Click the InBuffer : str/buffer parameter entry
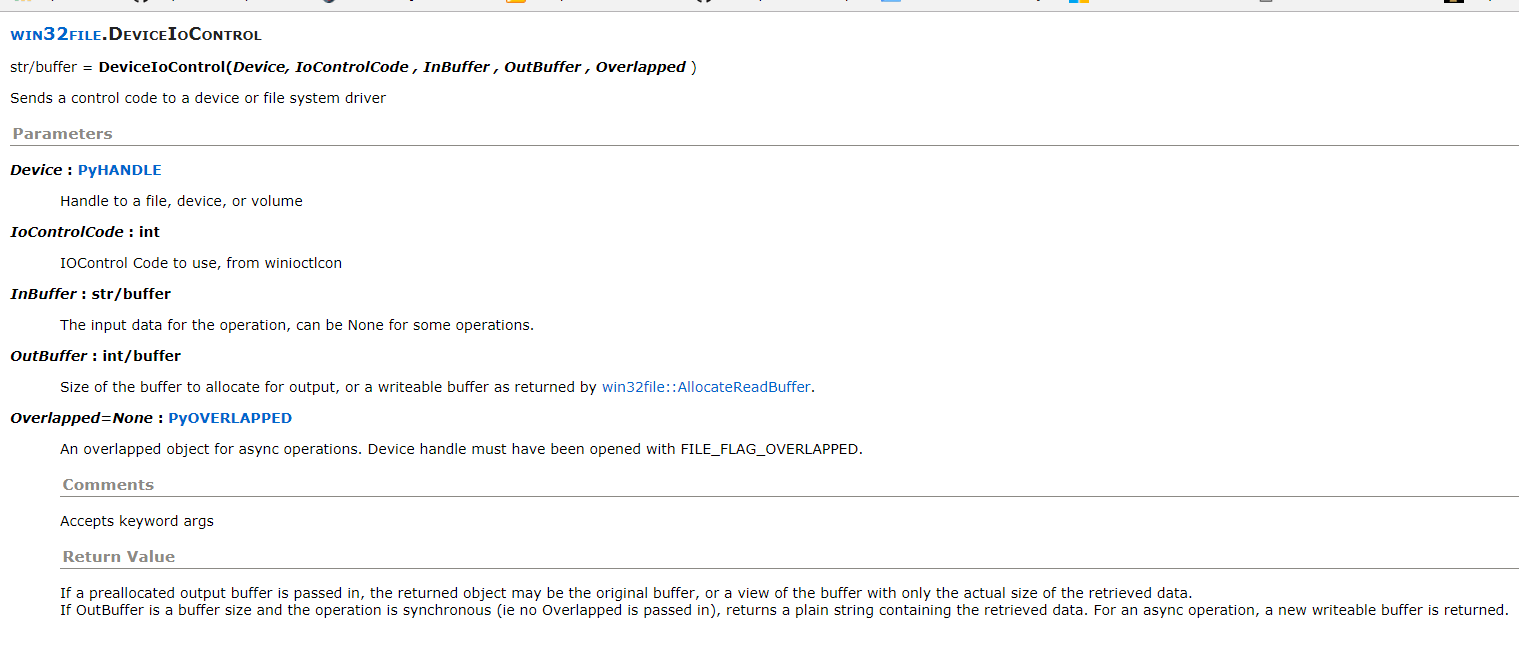1519x654 pixels. tap(90, 294)
